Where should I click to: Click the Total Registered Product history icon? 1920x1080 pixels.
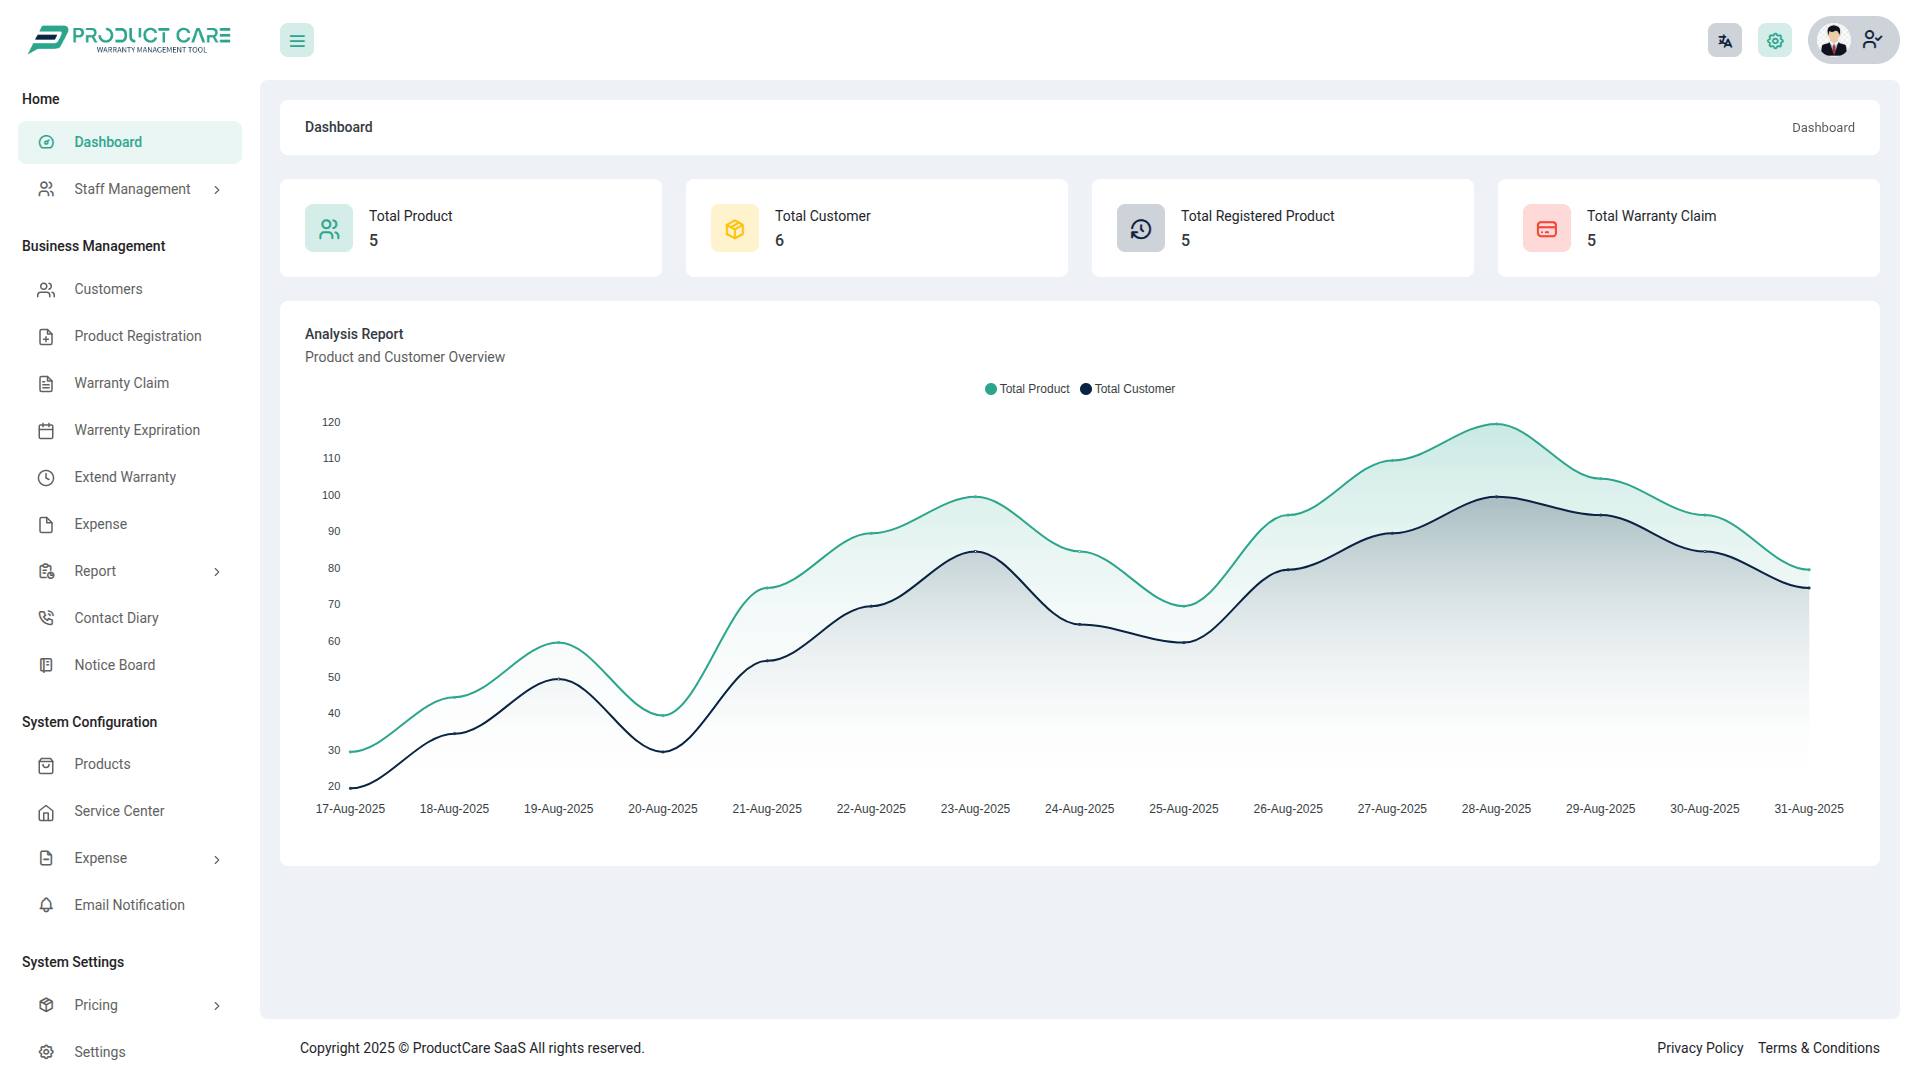(1141, 229)
